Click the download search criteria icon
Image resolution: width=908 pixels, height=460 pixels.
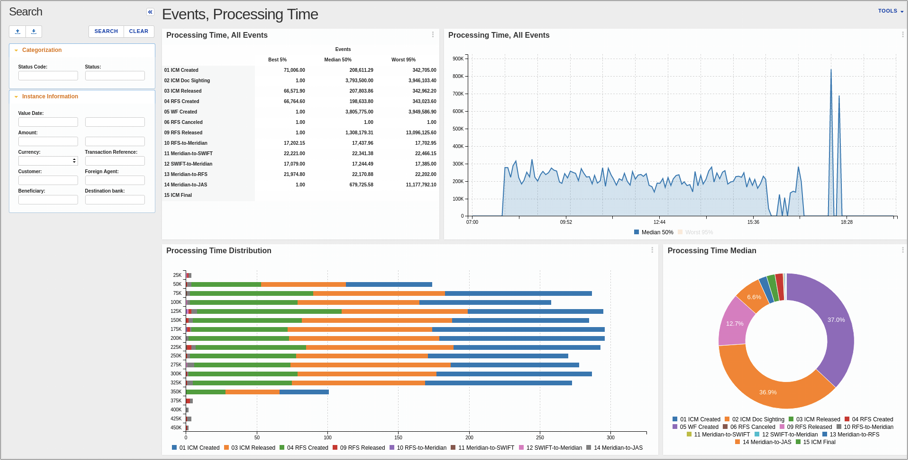(34, 31)
